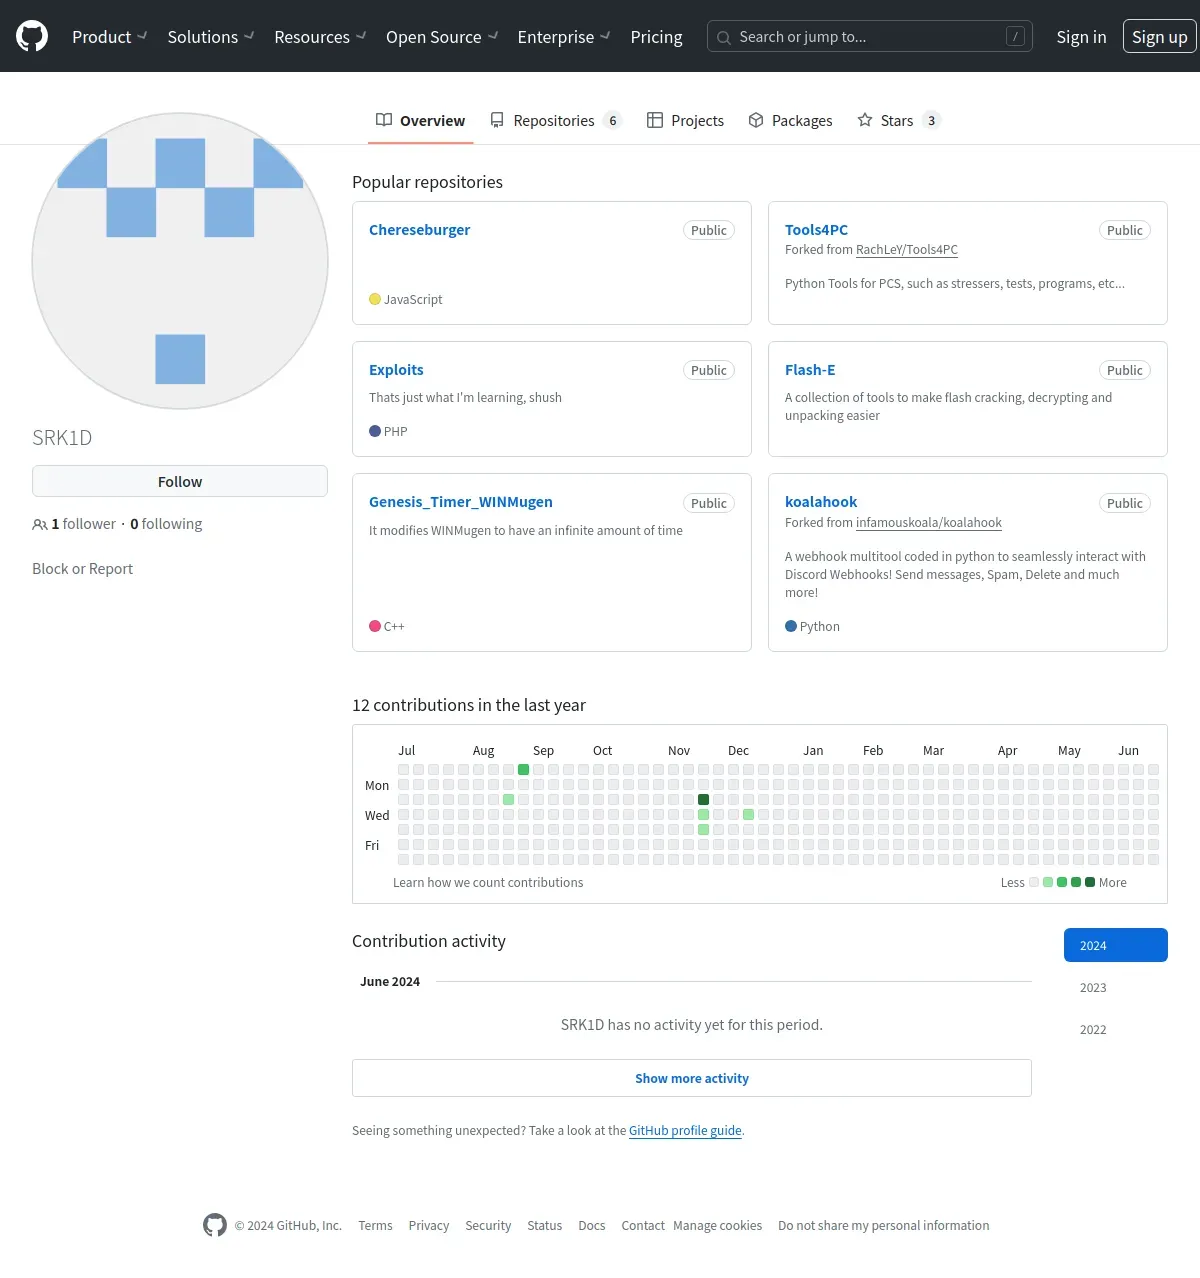The image size is (1200, 1278).
Task: Click Manage cookies in footer
Action: (x=717, y=1226)
